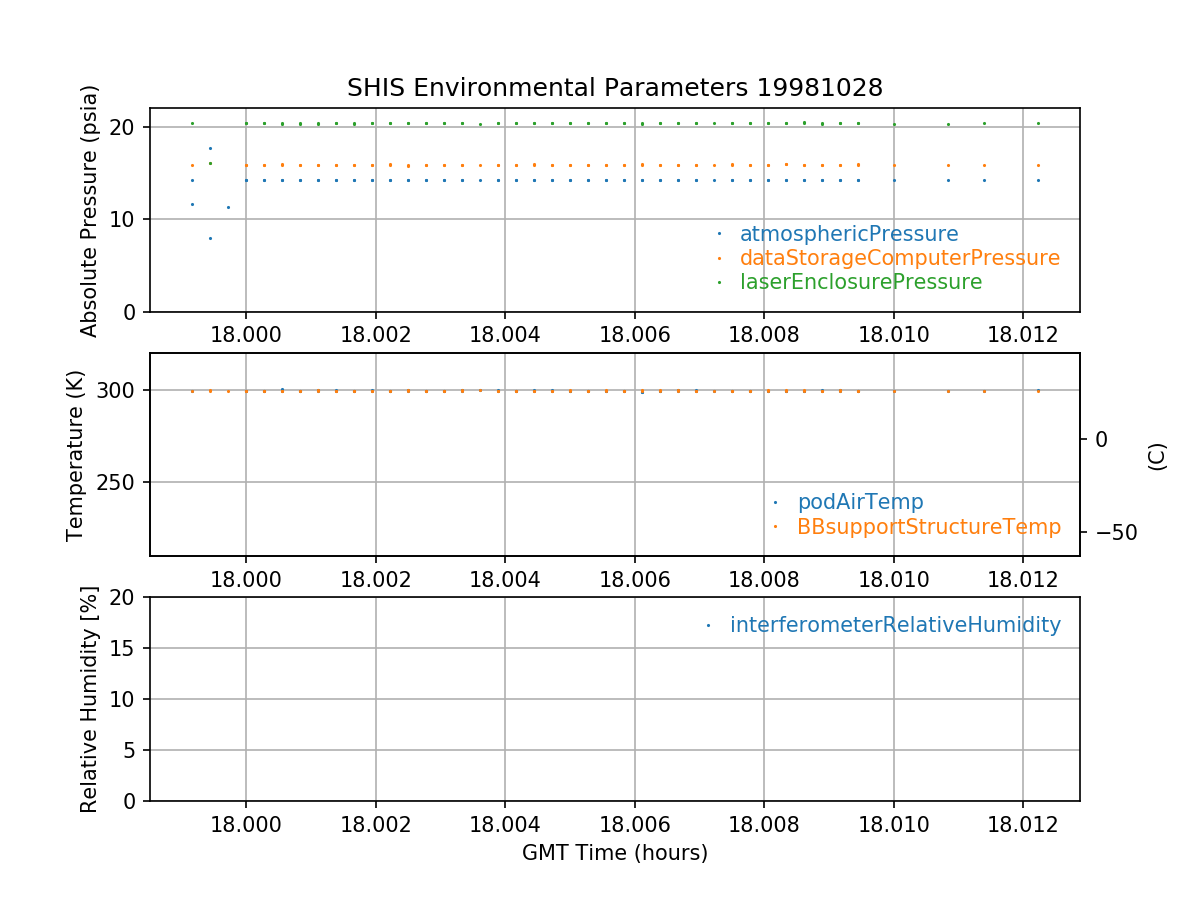Image resolution: width=1200 pixels, height=900 pixels.
Task: Click the green marker beside laserEnclosurePressure
Action: click(719, 282)
